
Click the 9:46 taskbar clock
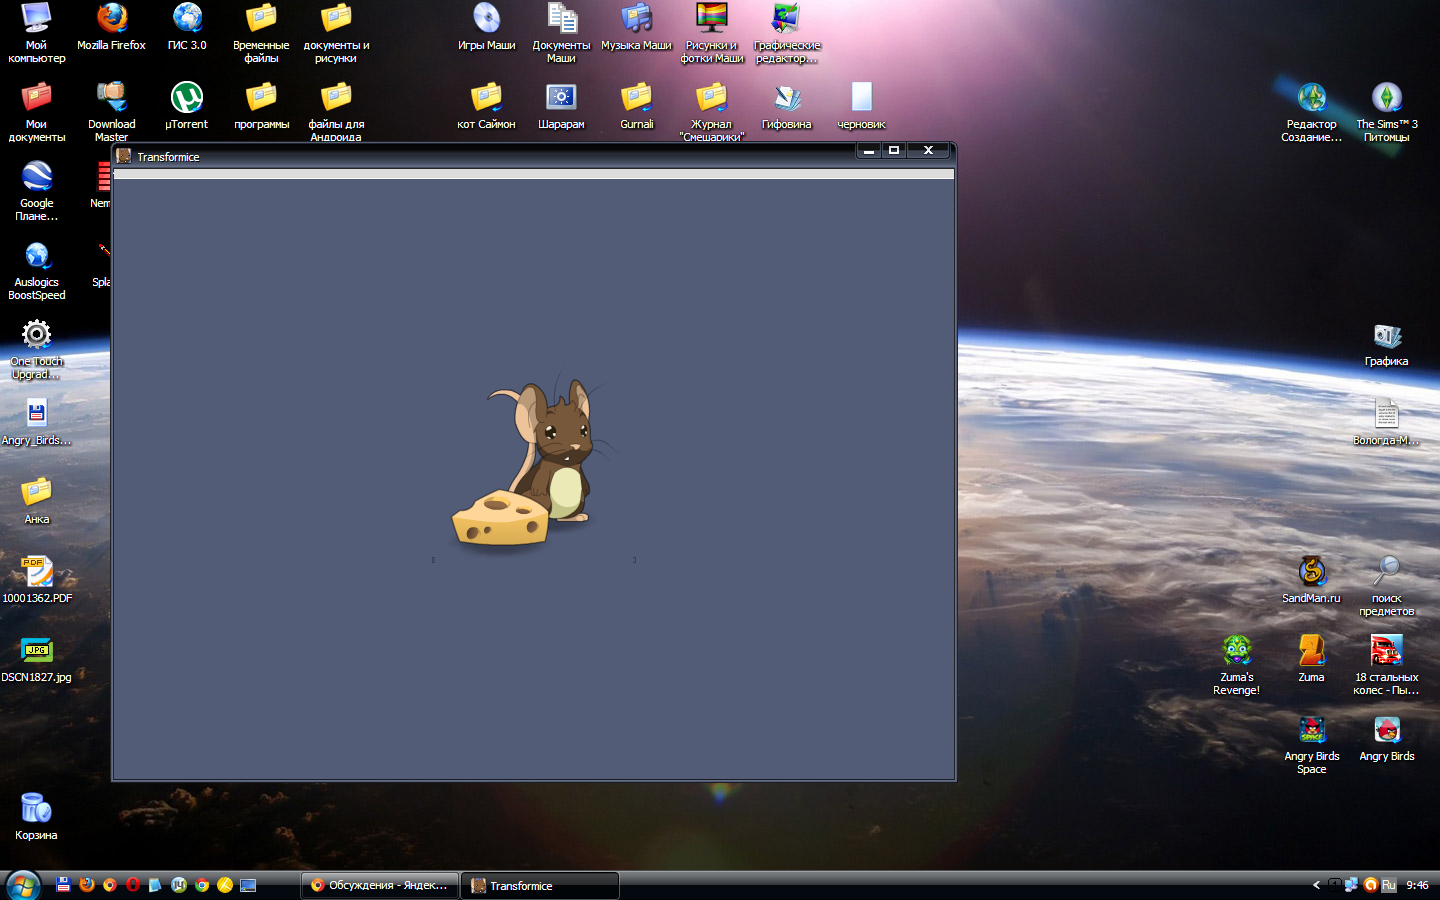pyautogui.click(x=1417, y=885)
